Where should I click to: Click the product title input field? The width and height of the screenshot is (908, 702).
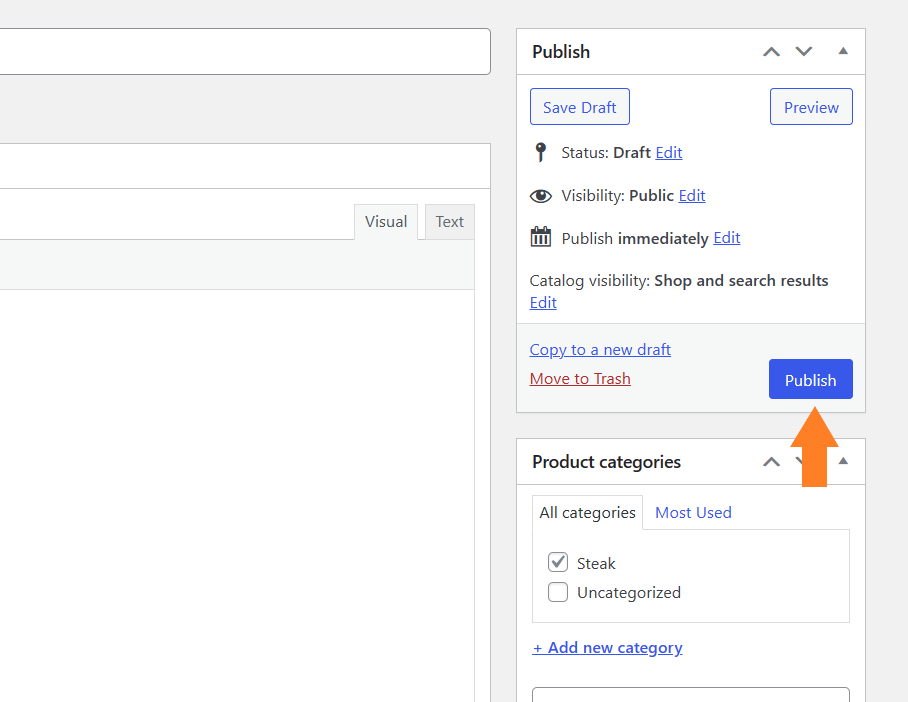tap(245, 52)
